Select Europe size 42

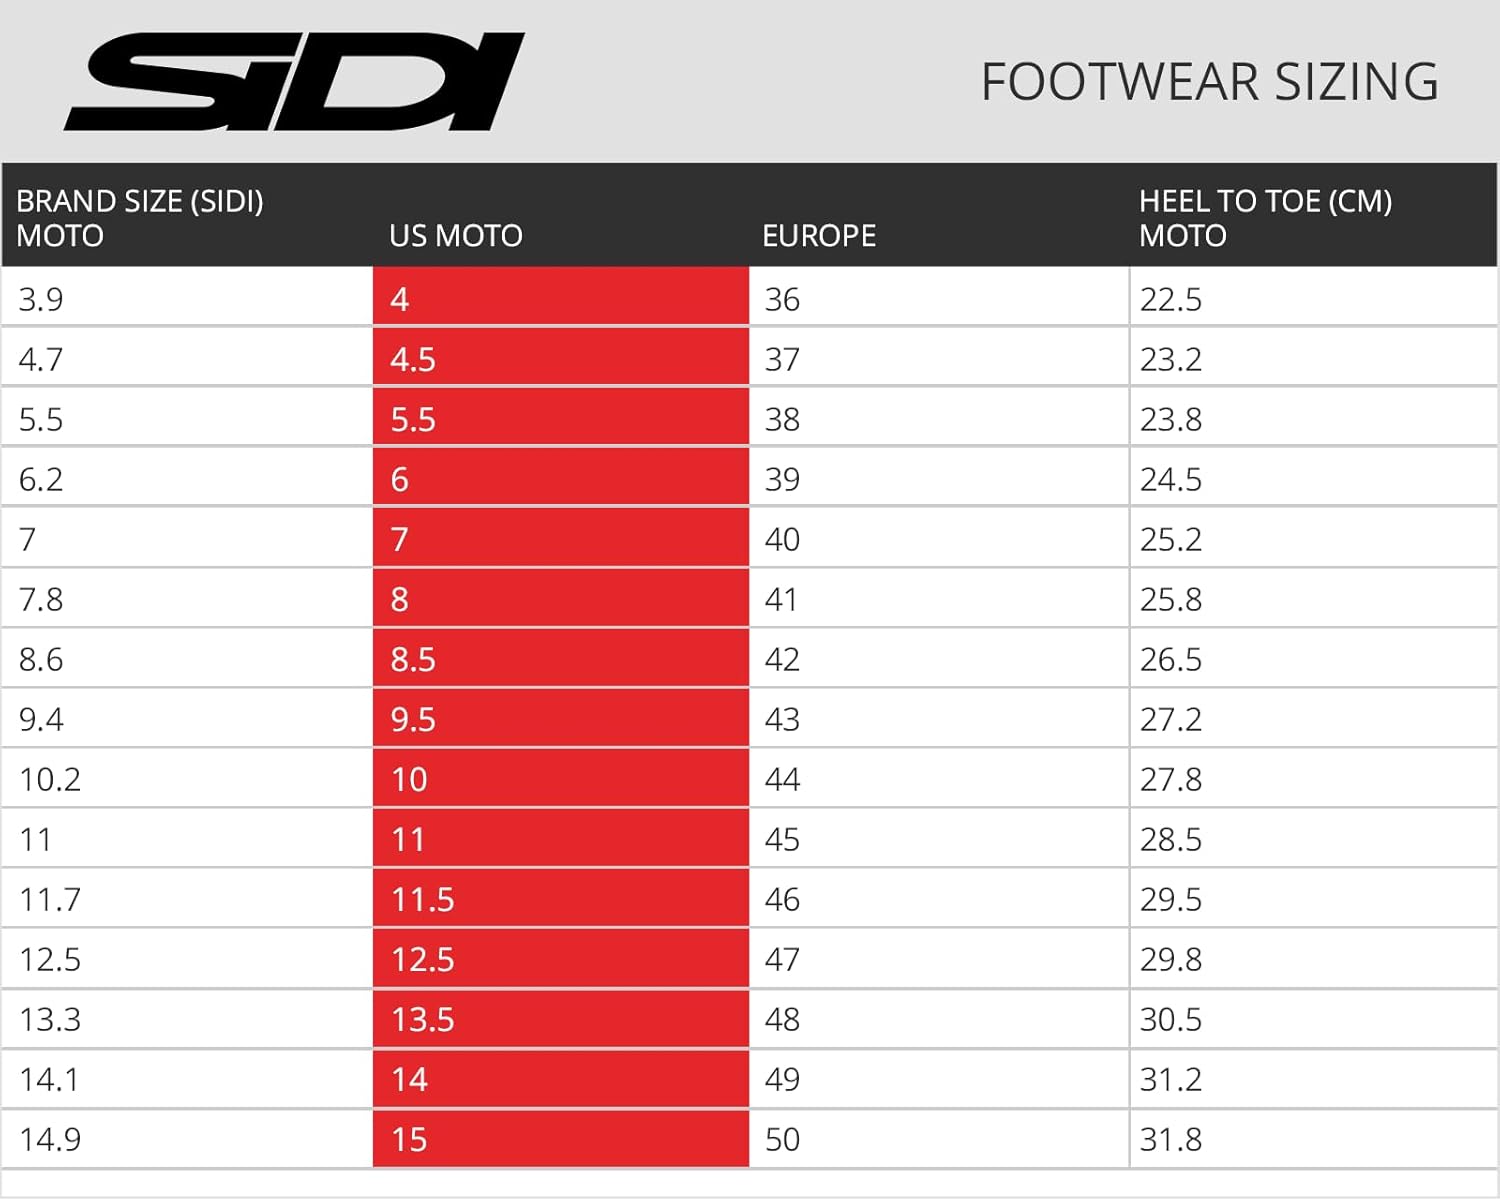[782, 659]
